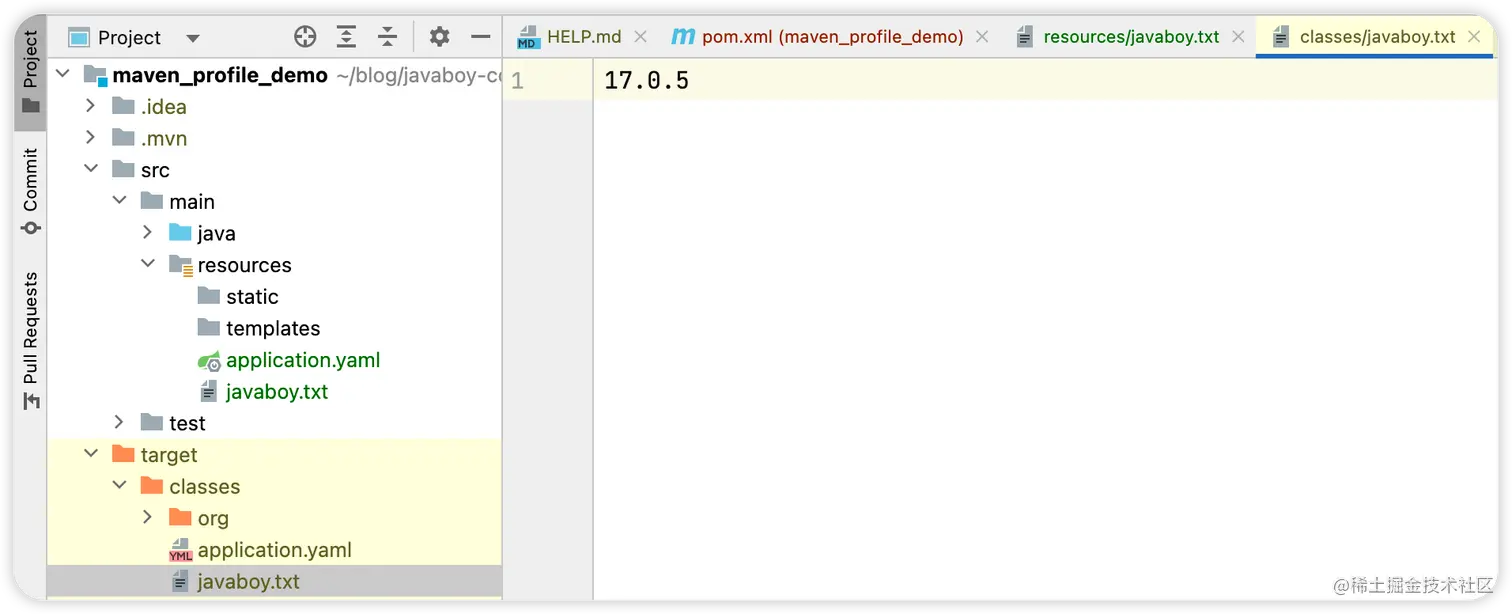
Task: Collapse the src folder
Action: coord(91,169)
